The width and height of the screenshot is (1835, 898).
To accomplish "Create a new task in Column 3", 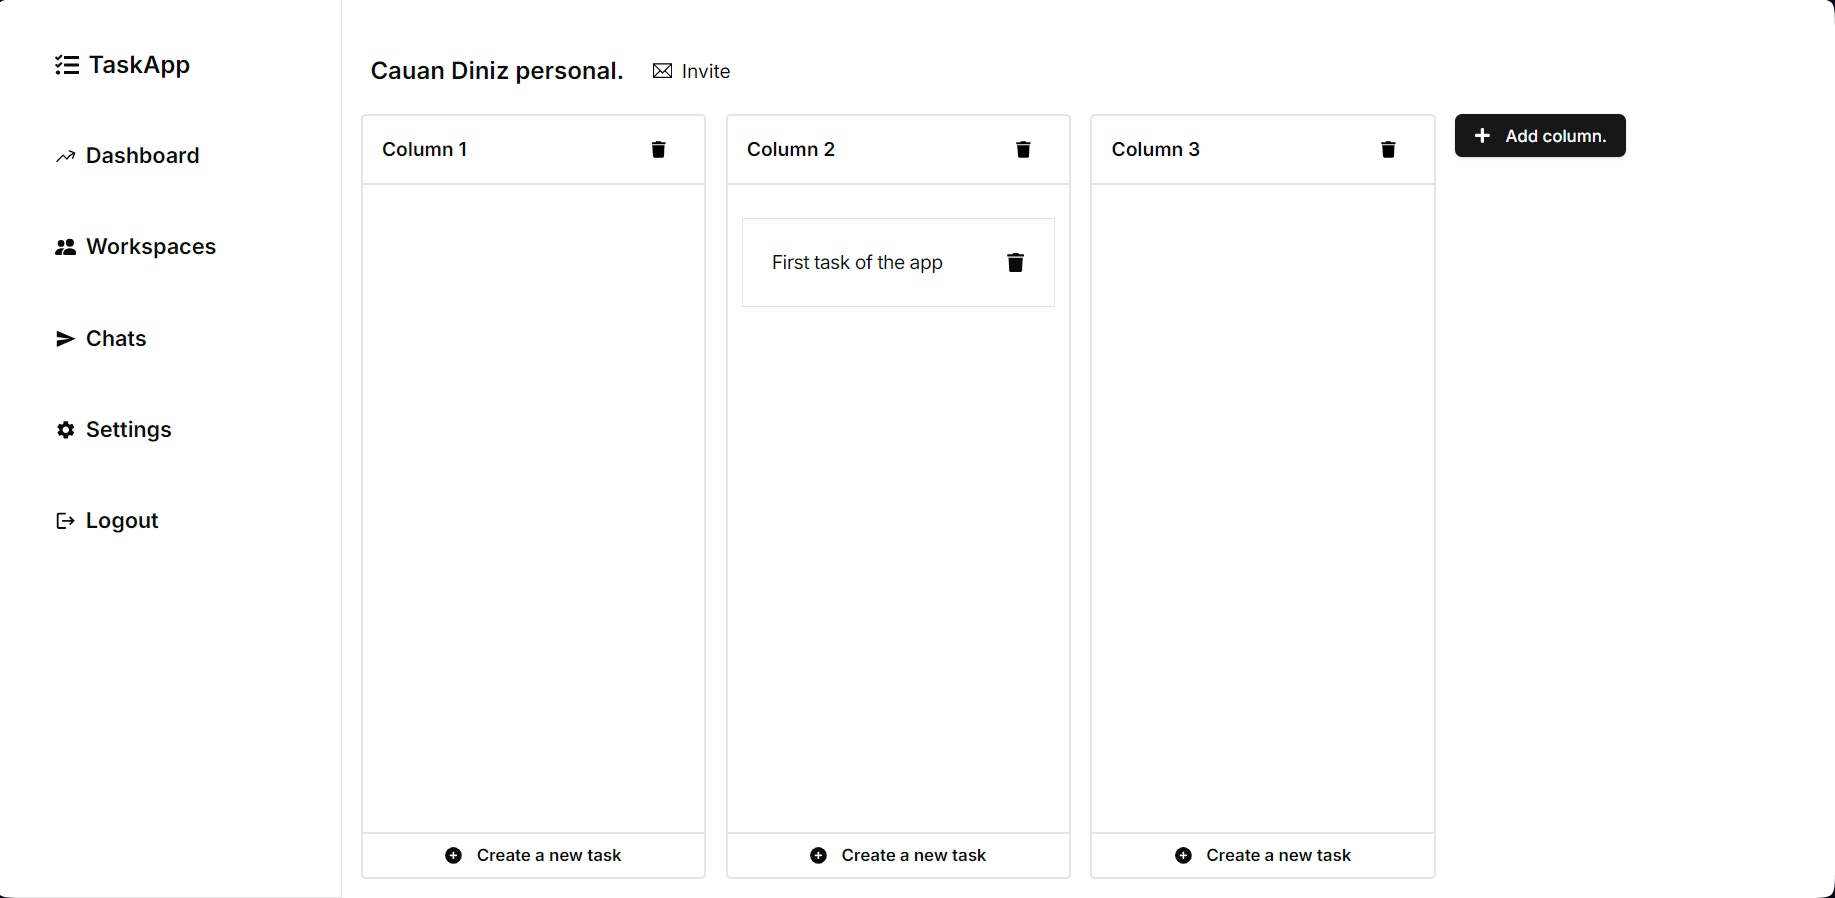I will coord(1262,855).
